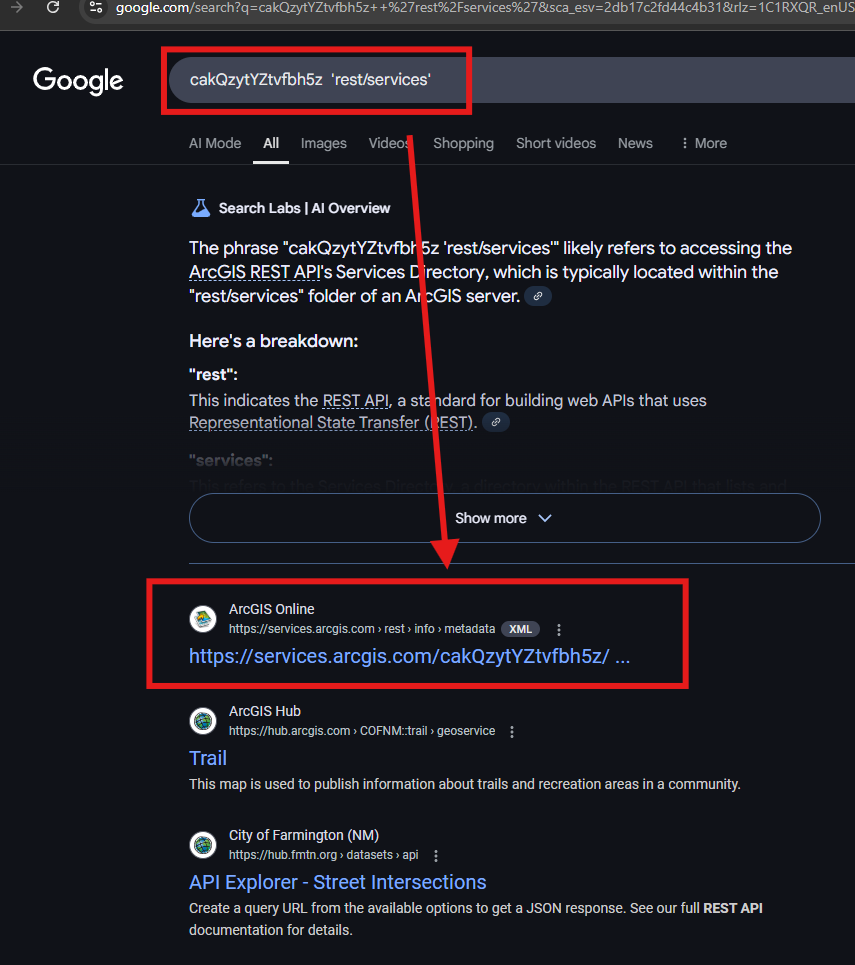Open the More search filters dropdown
This screenshot has height=965, width=855.
click(x=704, y=143)
